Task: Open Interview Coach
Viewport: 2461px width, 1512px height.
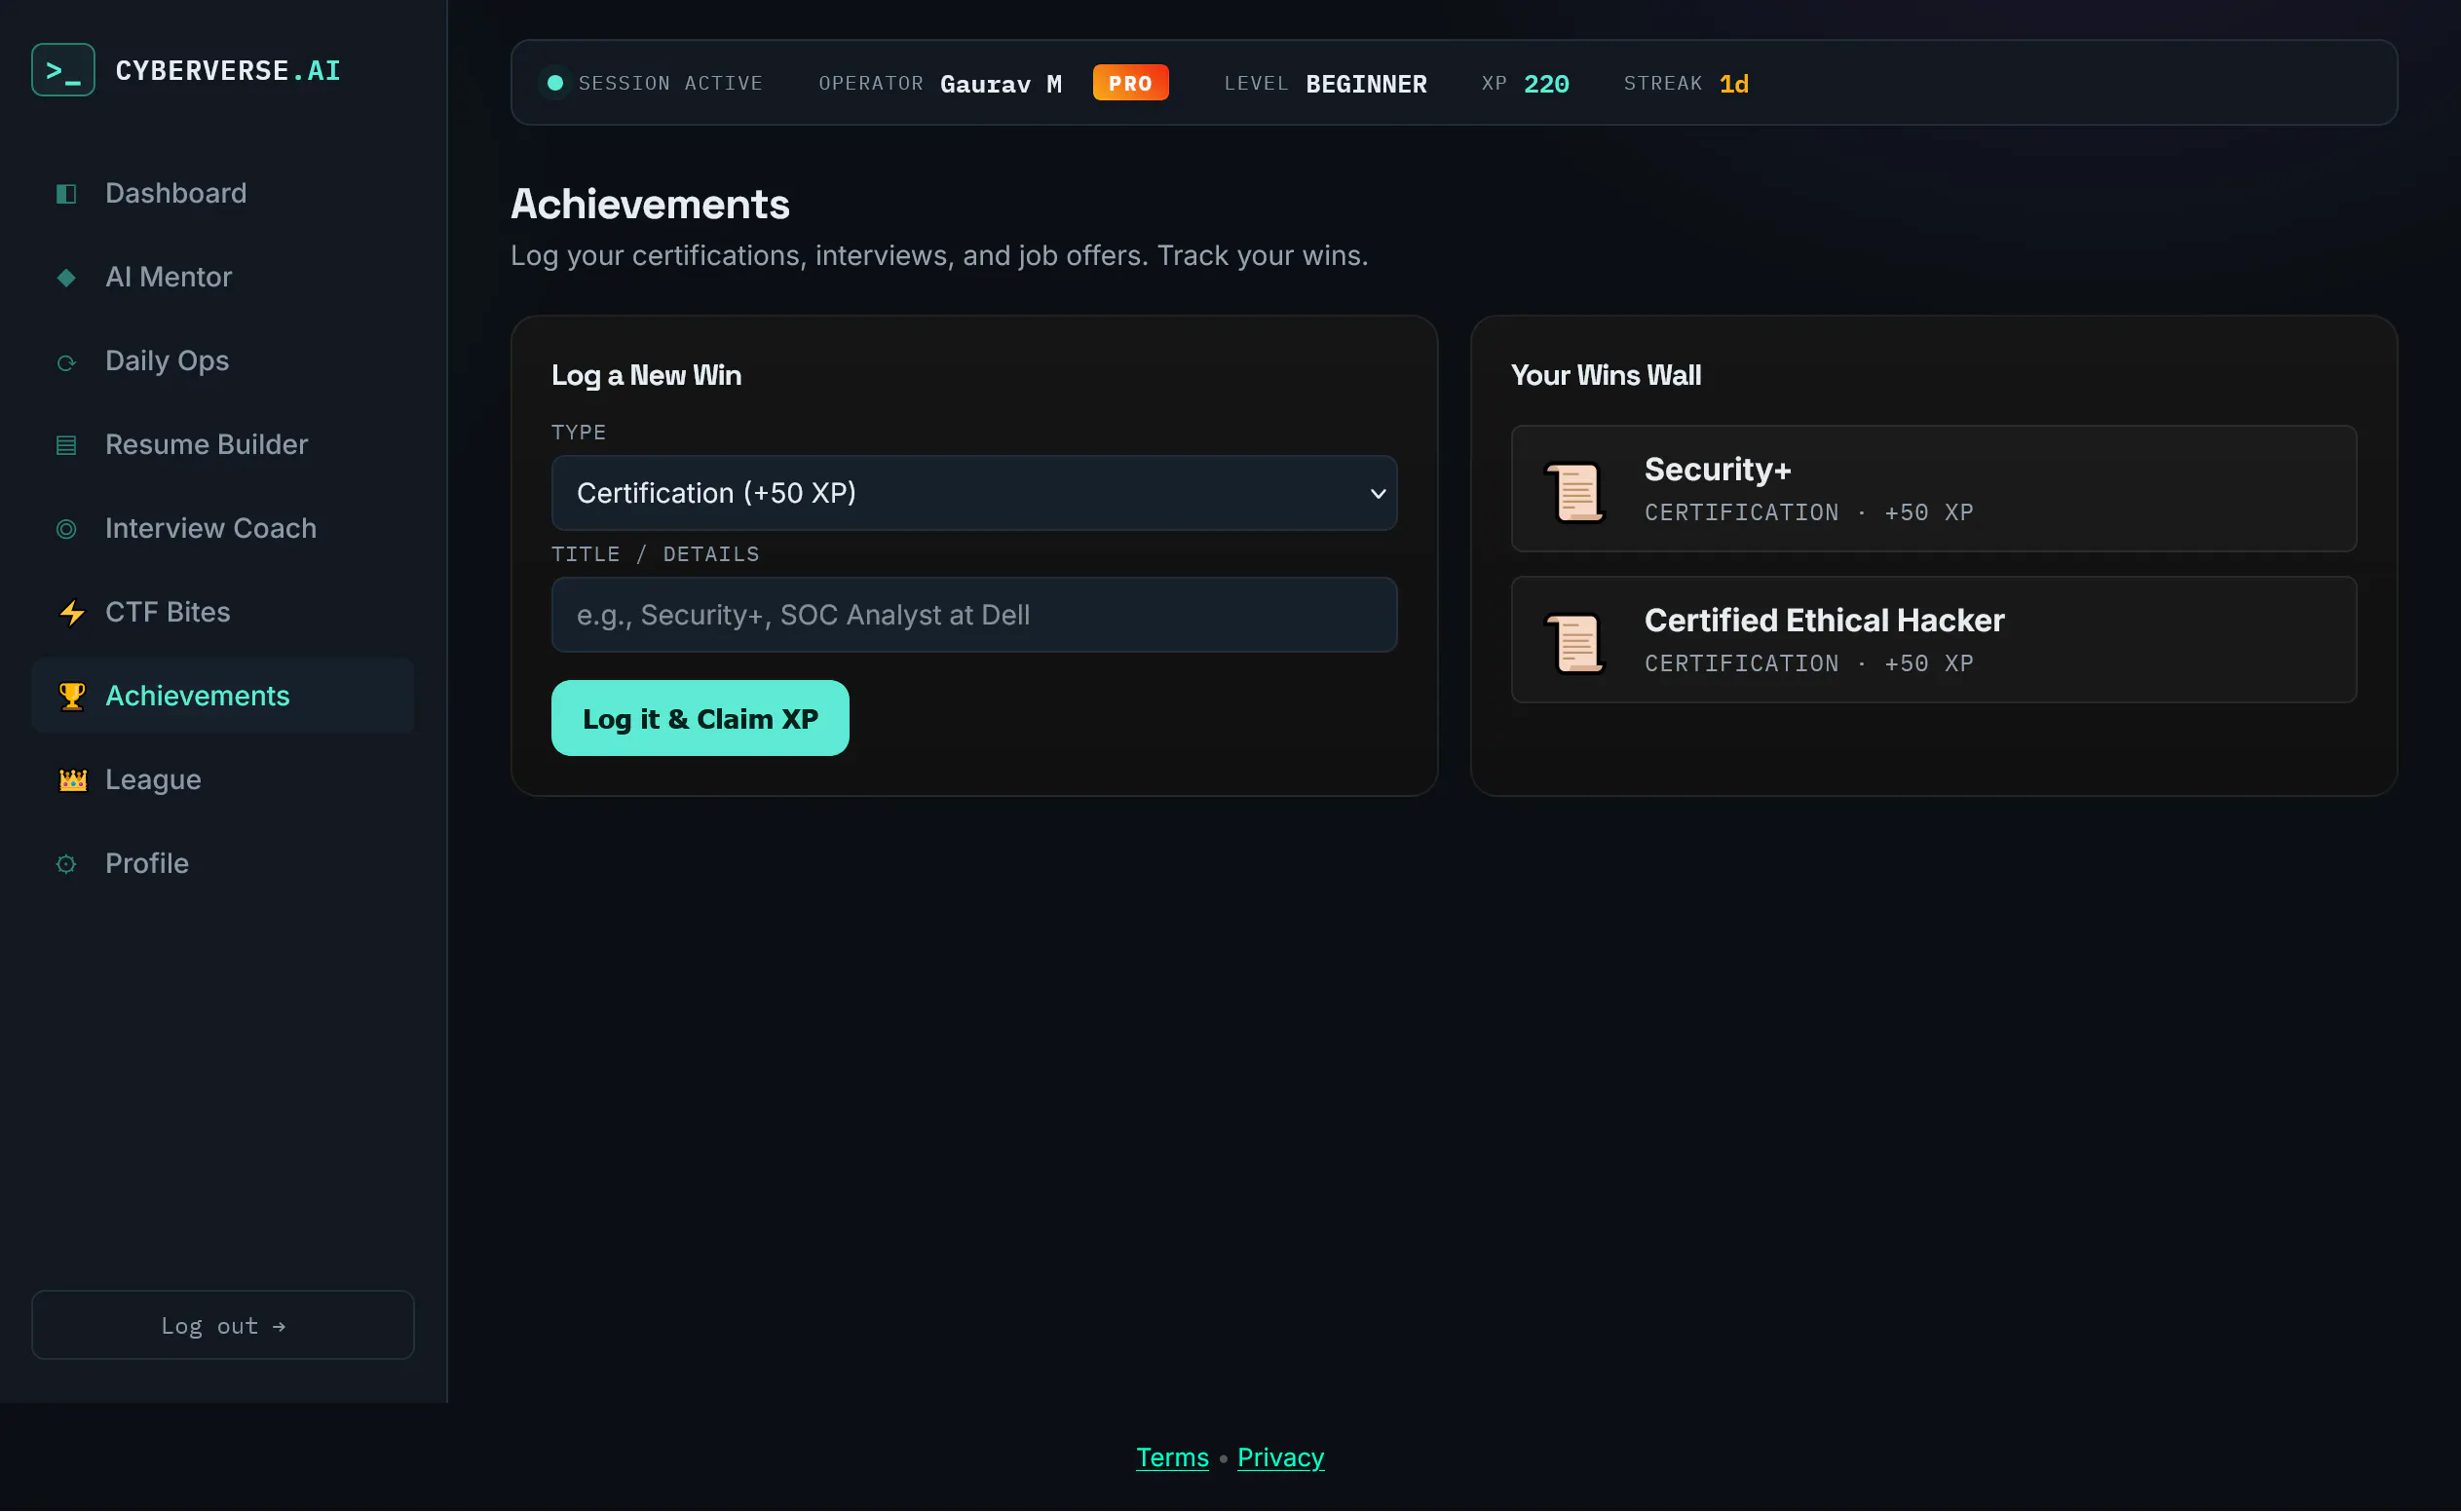Action: (223, 528)
